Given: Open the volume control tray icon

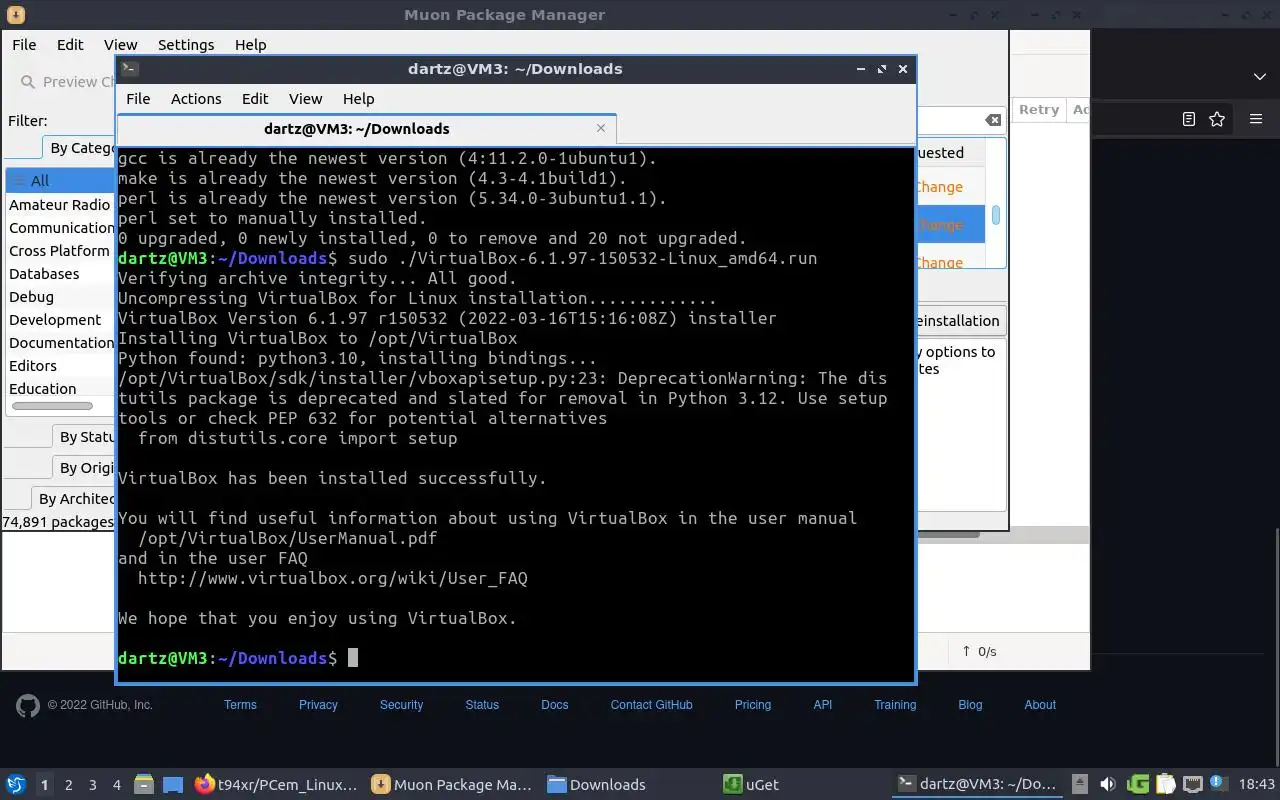Looking at the screenshot, I should (x=1108, y=784).
